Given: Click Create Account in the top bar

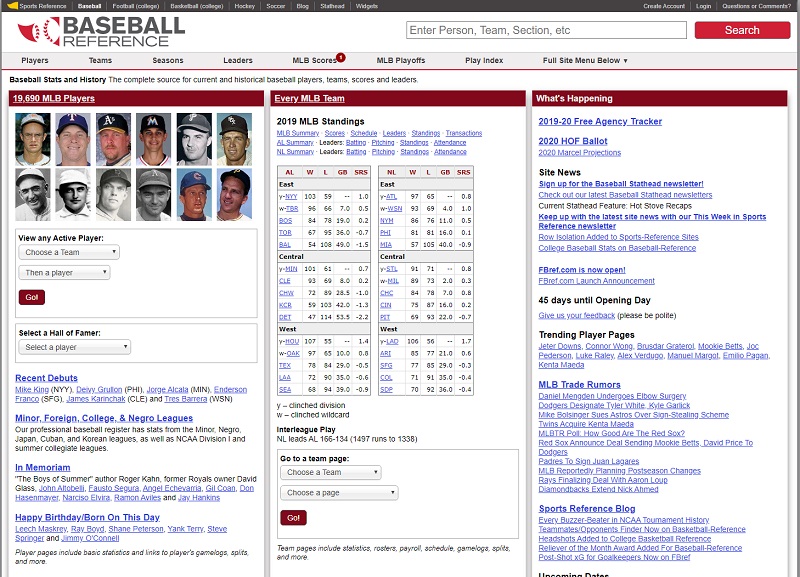Looking at the screenshot, I should tap(664, 6).
